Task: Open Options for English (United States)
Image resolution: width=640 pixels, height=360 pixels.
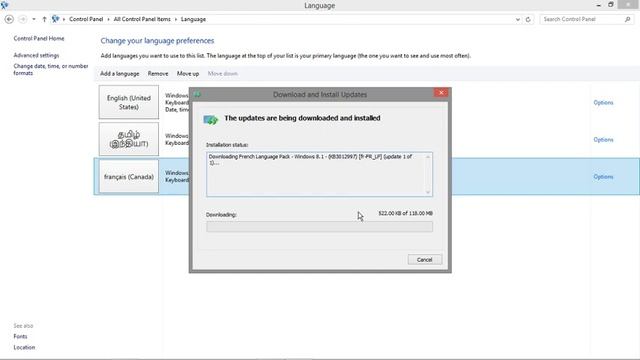Action: [603, 102]
